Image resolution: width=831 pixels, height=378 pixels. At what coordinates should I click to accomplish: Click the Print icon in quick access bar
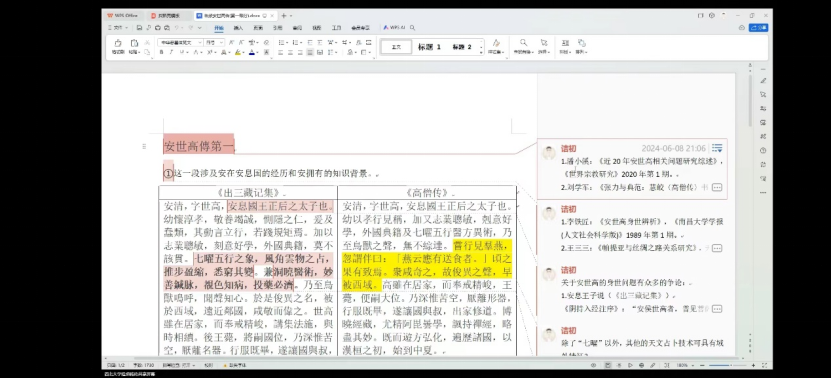pyautogui.click(x=157, y=28)
